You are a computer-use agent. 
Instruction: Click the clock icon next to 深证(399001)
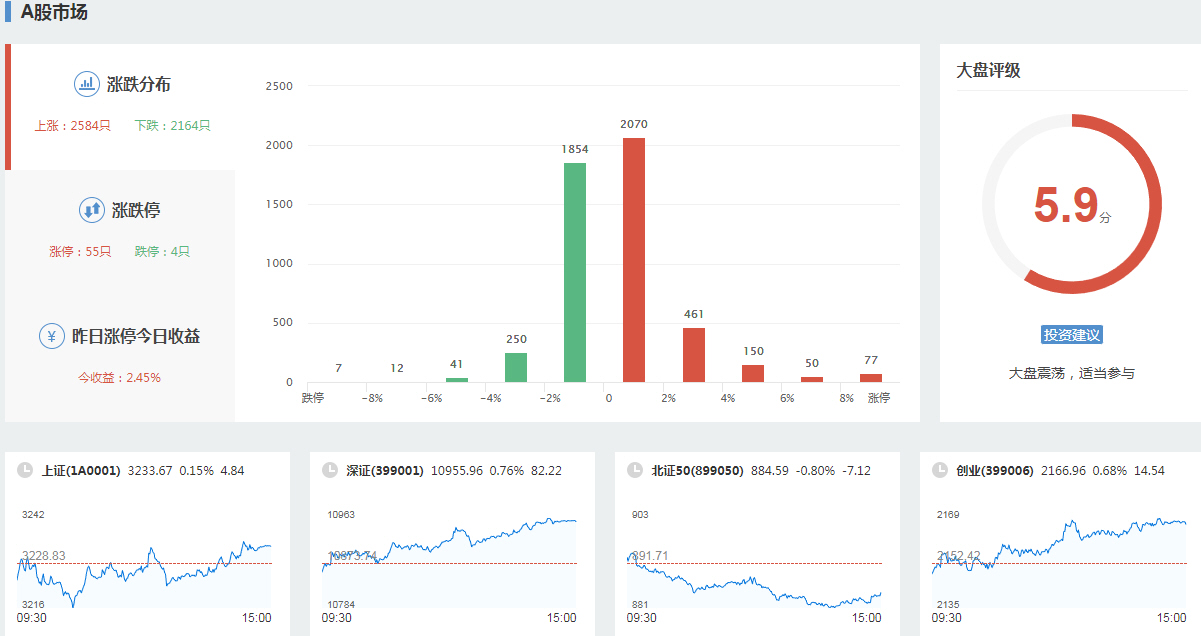pos(330,470)
